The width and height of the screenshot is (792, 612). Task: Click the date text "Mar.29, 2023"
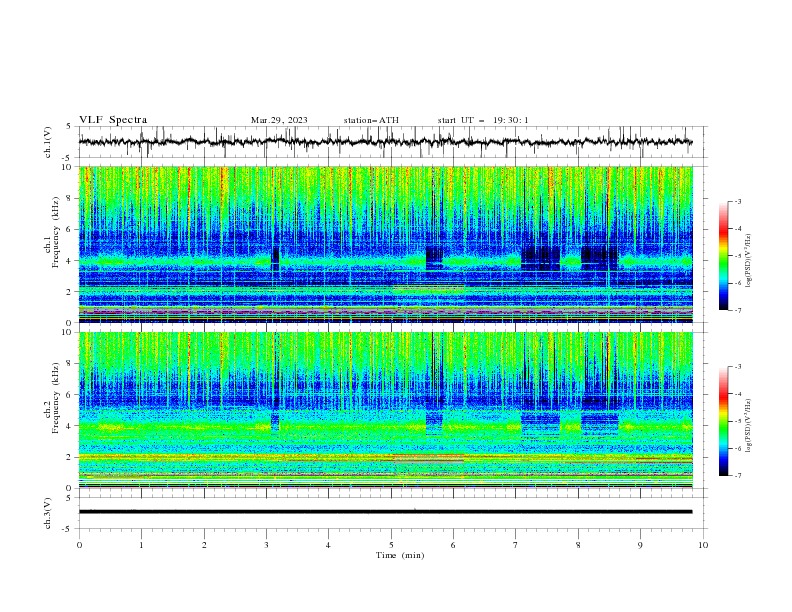pyautogui.click(x=279, y=120)
